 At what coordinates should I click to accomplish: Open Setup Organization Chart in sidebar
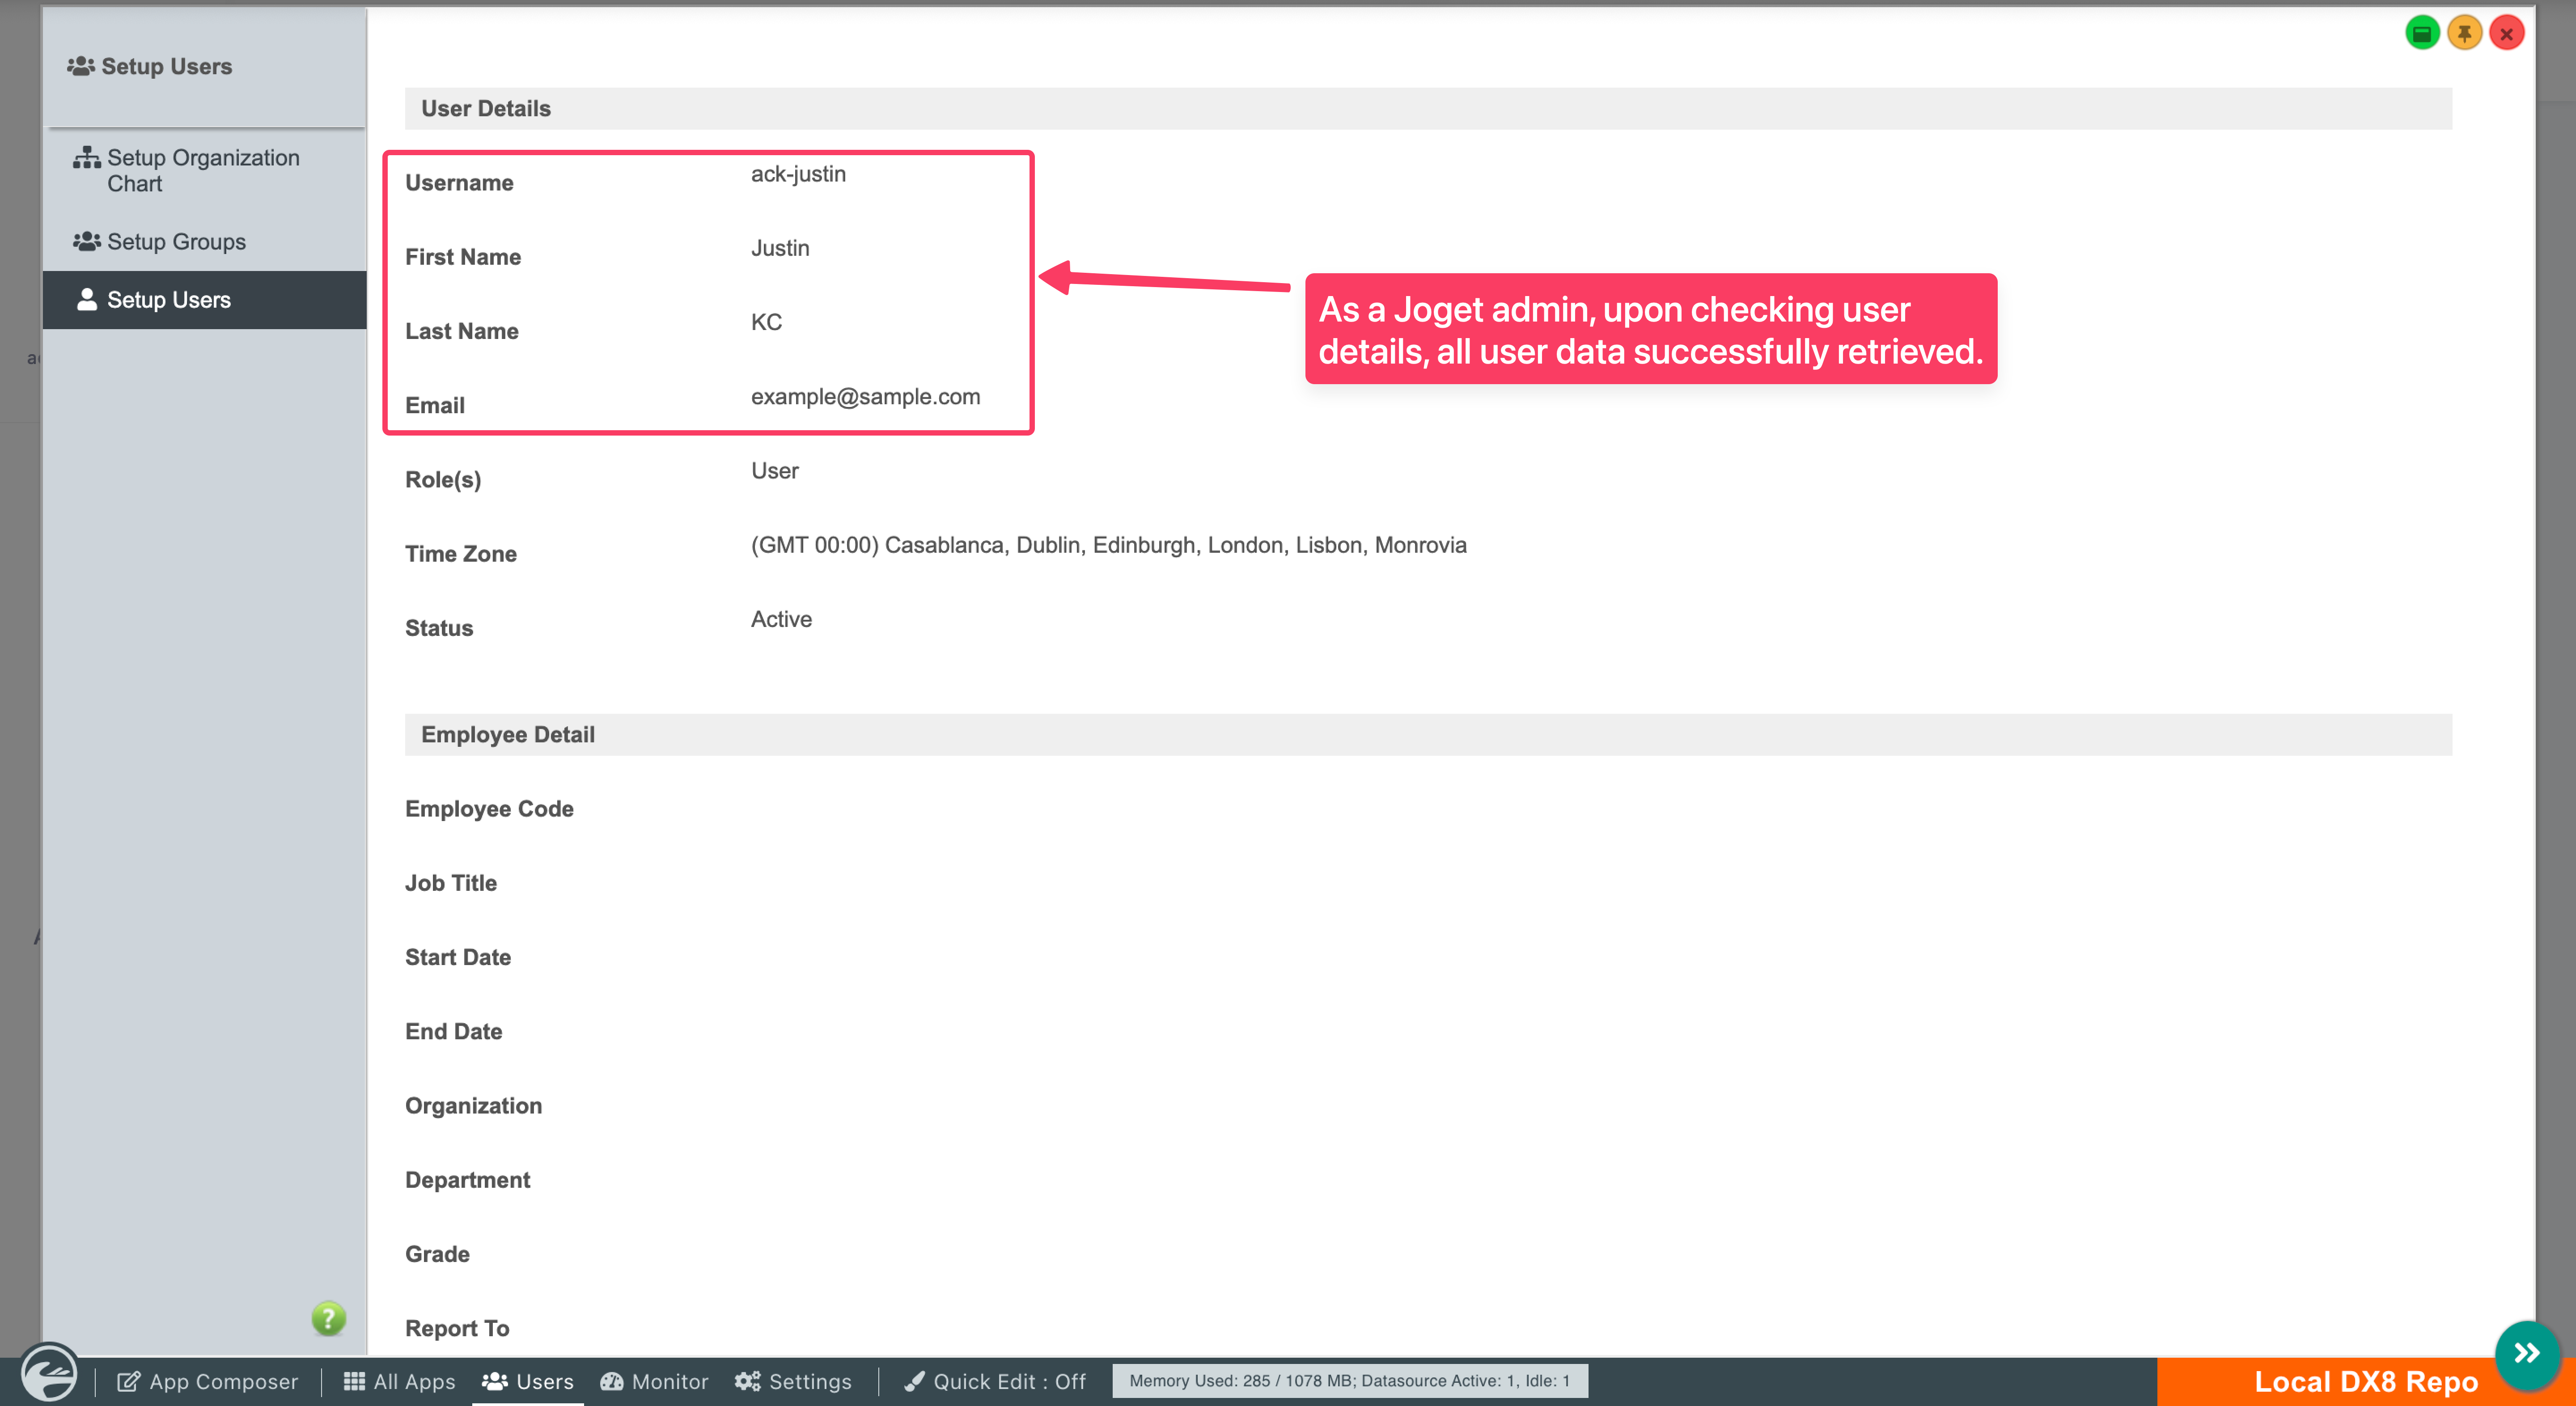[x=205, y=171]
